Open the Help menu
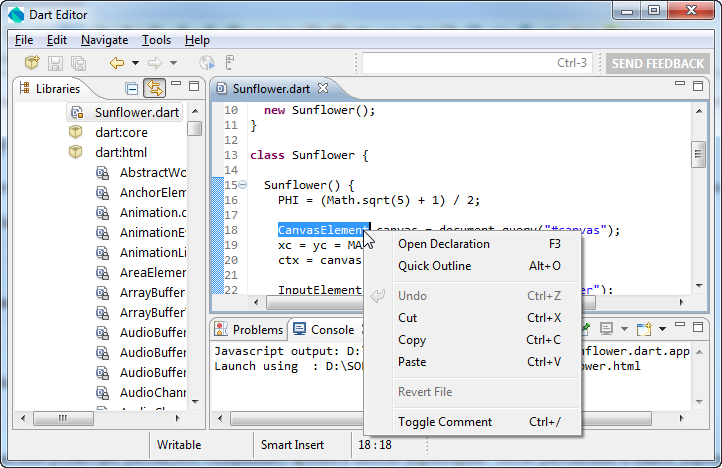The height and width of the screenshot is (468, 722). click(197, 40)
